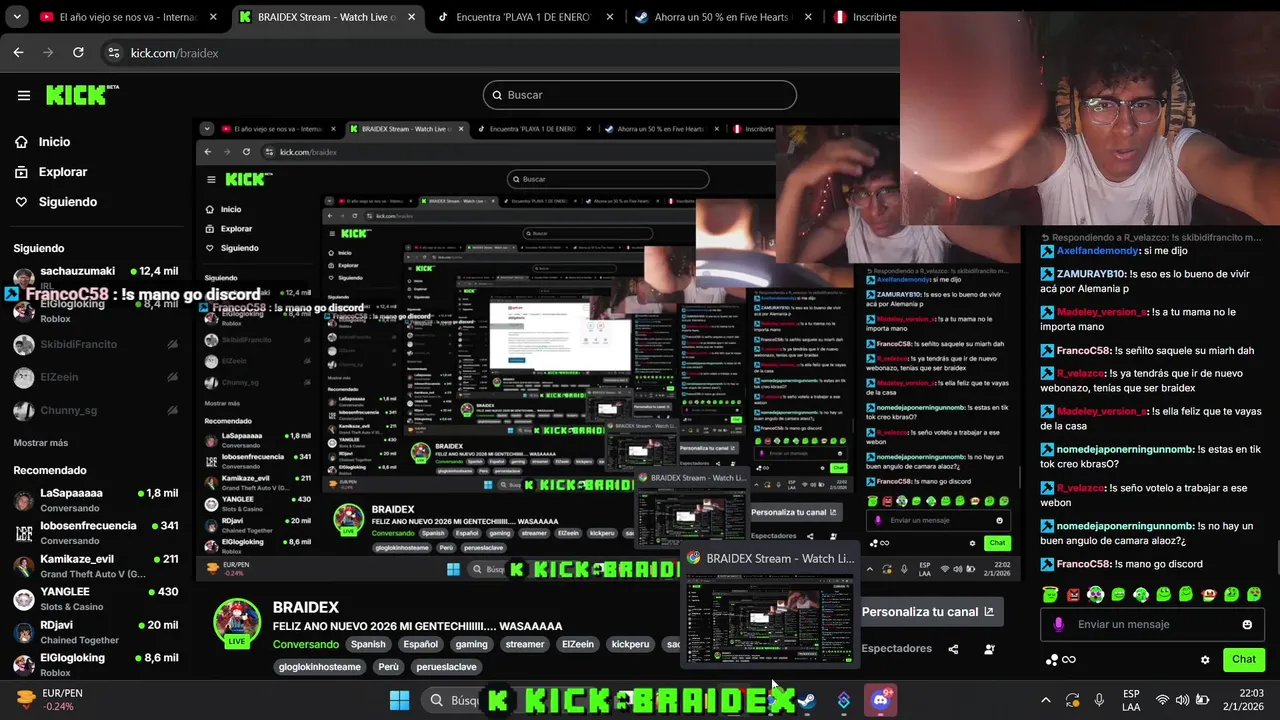Click the purple microphone icon in chat box

(1058, 625)
